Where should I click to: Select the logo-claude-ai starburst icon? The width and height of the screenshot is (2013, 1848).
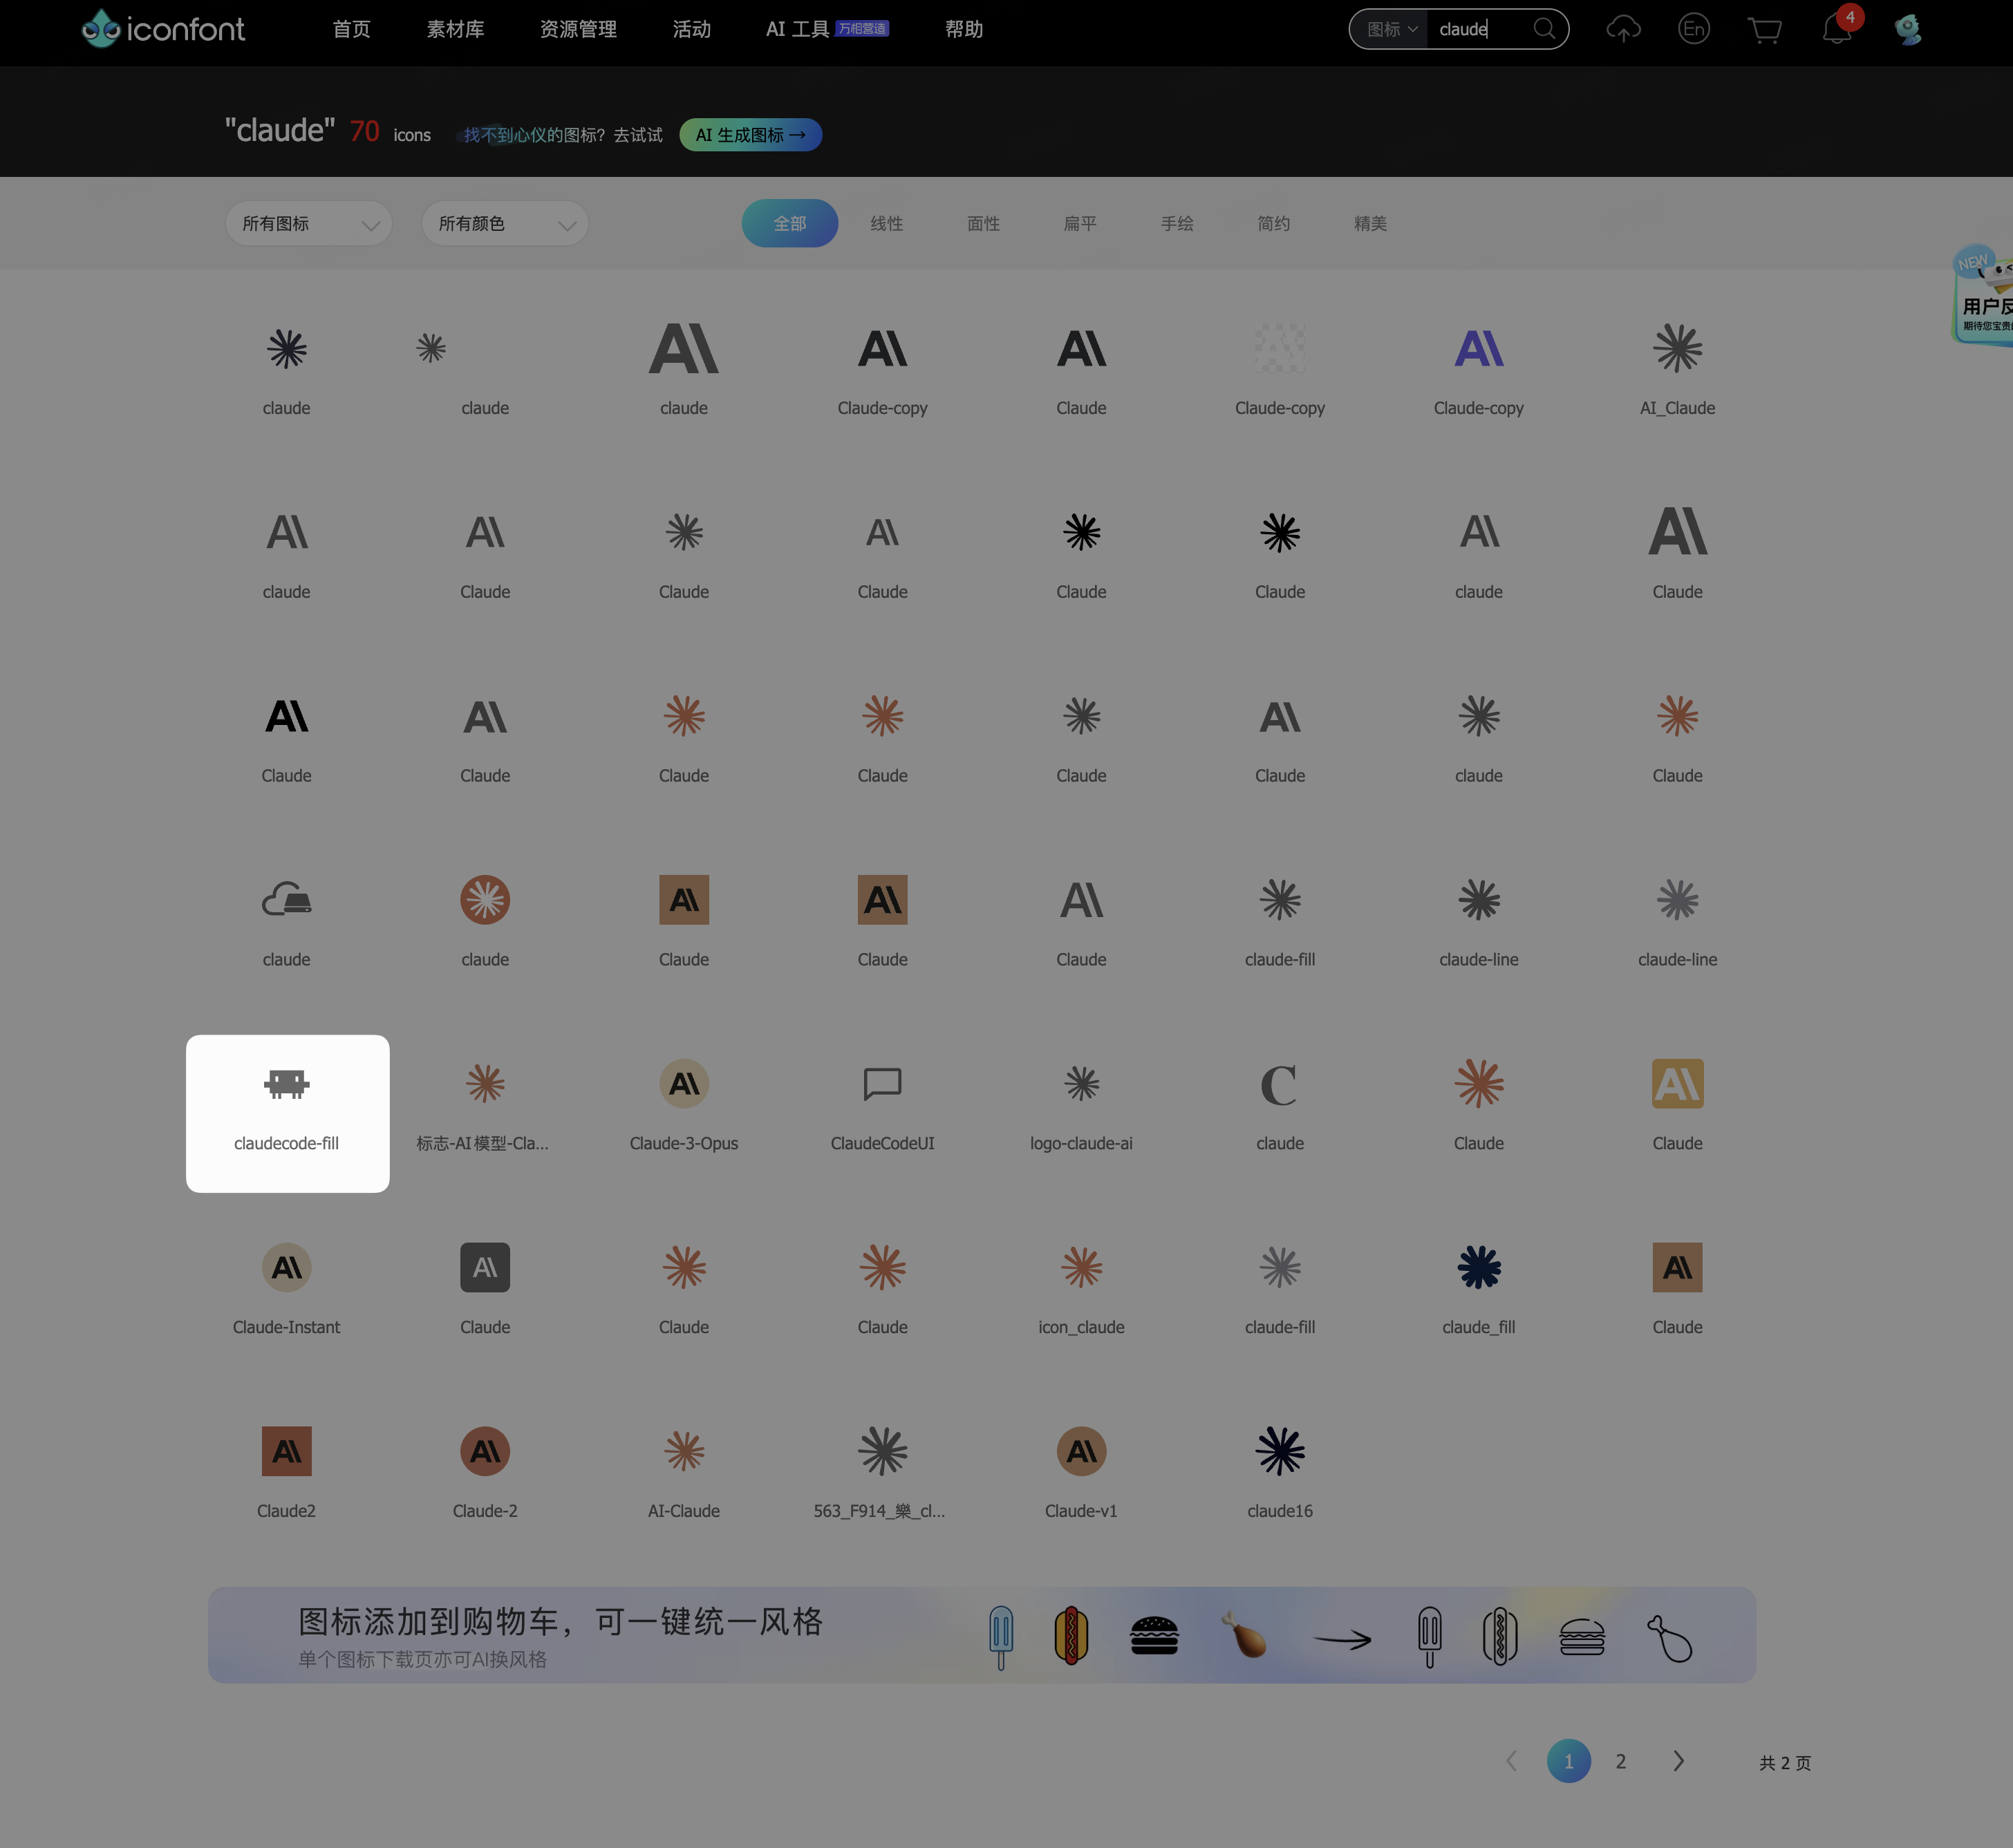click(1081, 1085)
